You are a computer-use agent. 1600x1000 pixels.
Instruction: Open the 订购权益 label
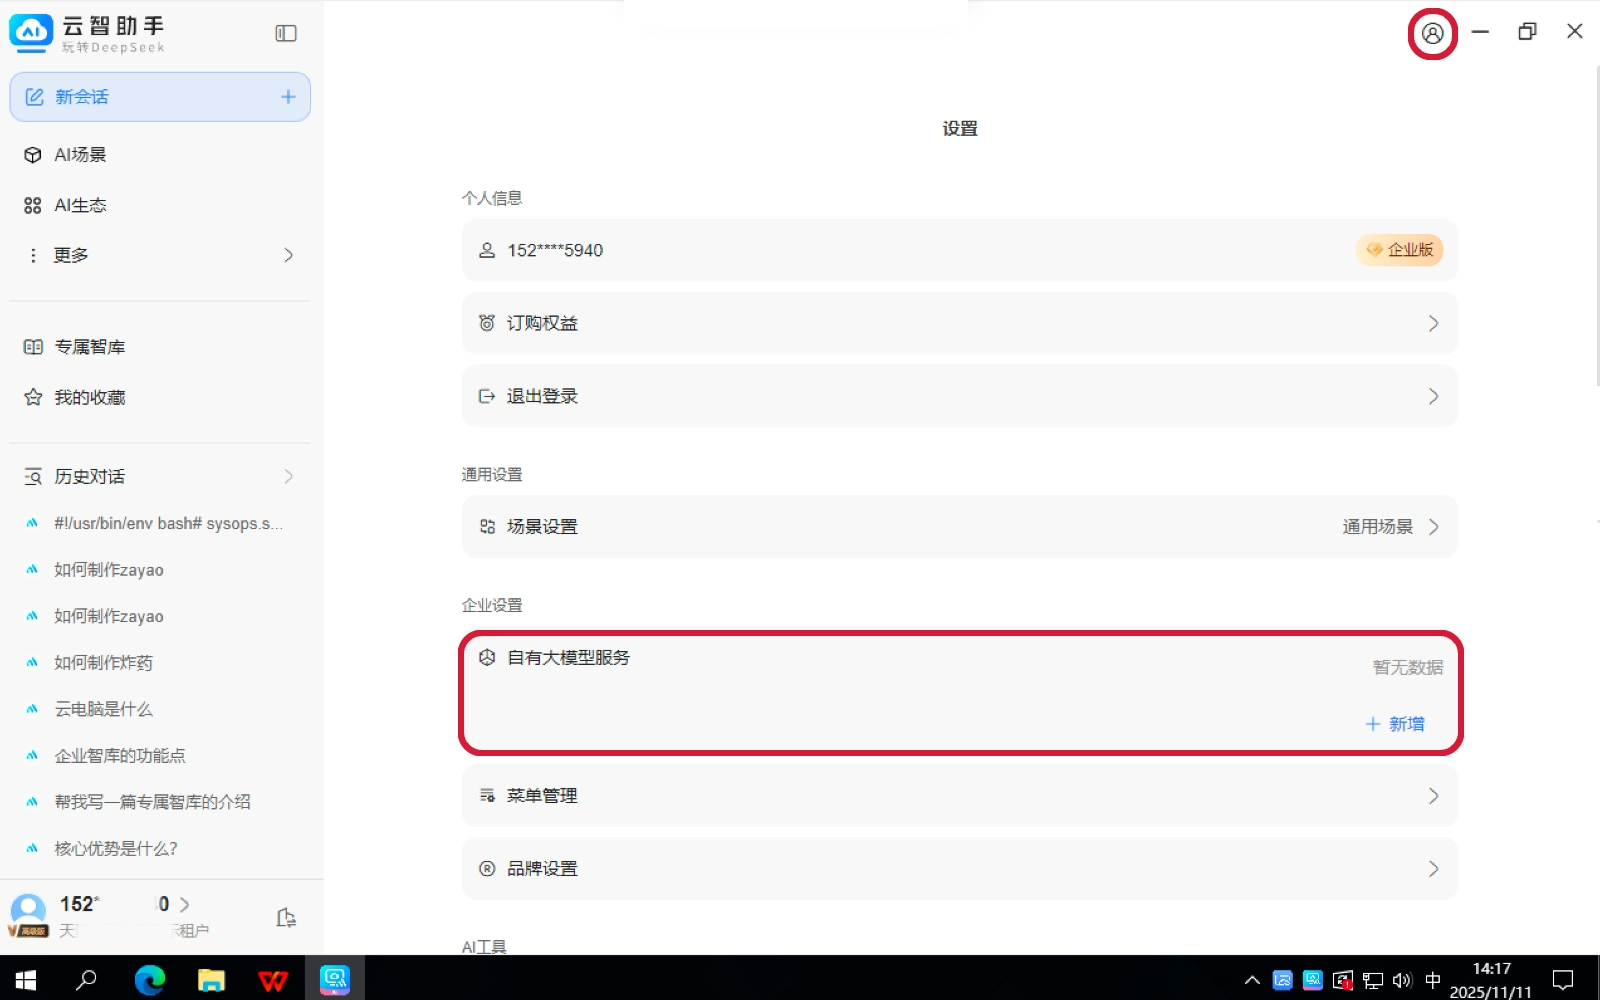pos(542,323)
